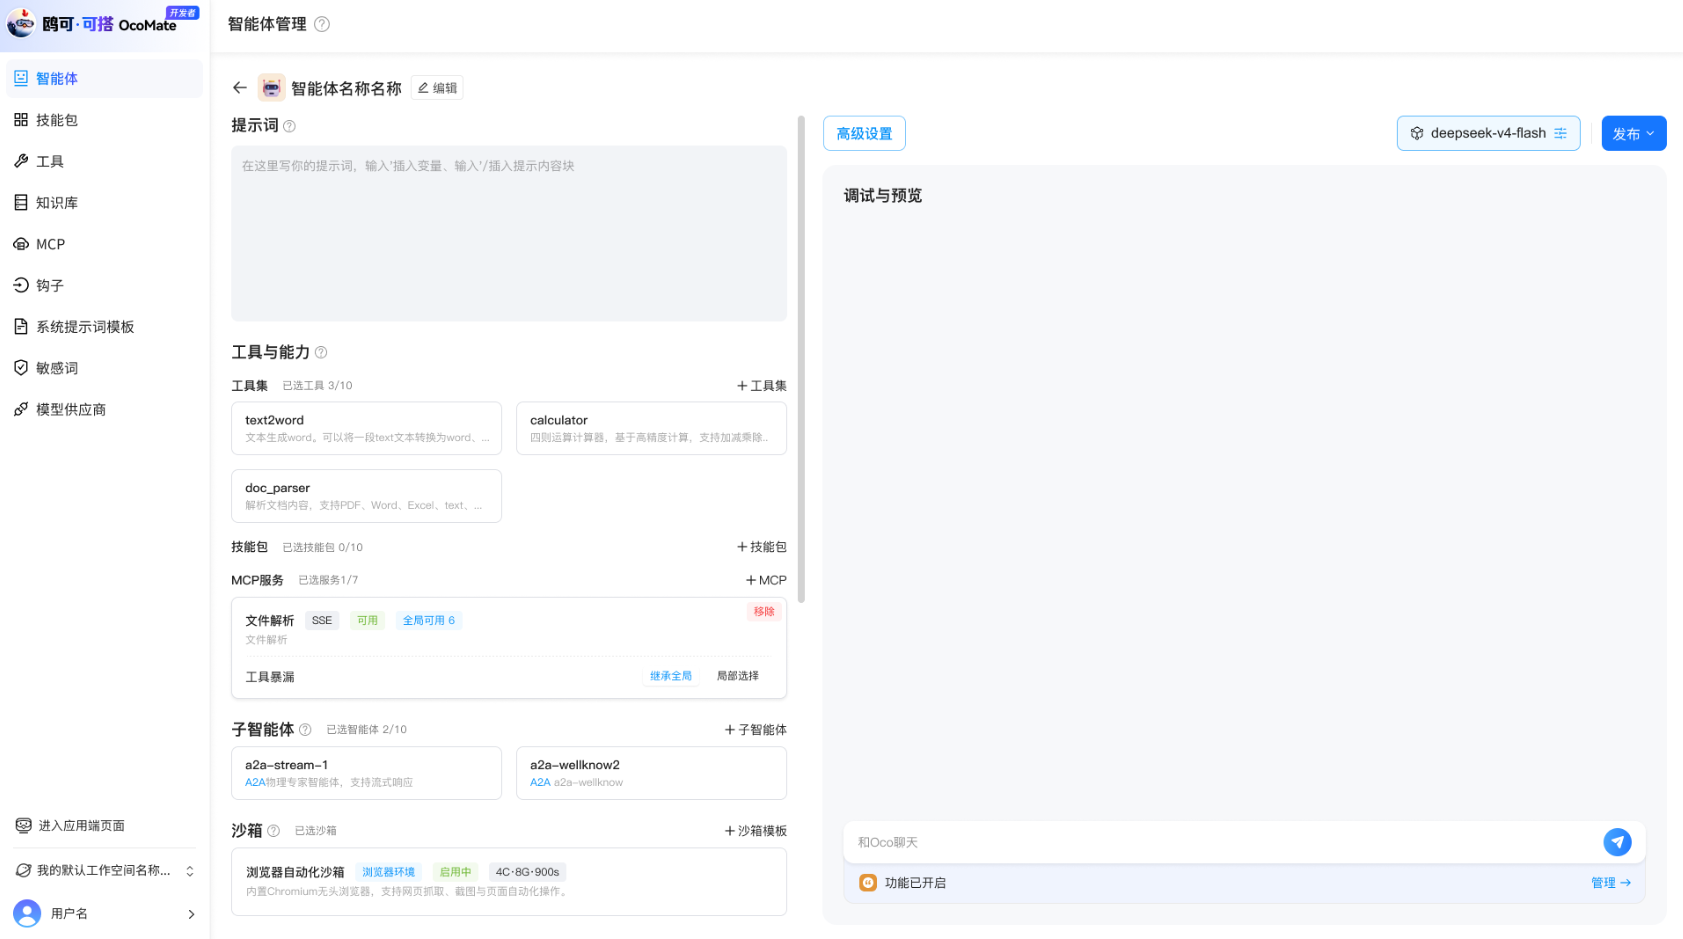
Task: Select 继承全局 tool exposure option
Action: (671, 676)
